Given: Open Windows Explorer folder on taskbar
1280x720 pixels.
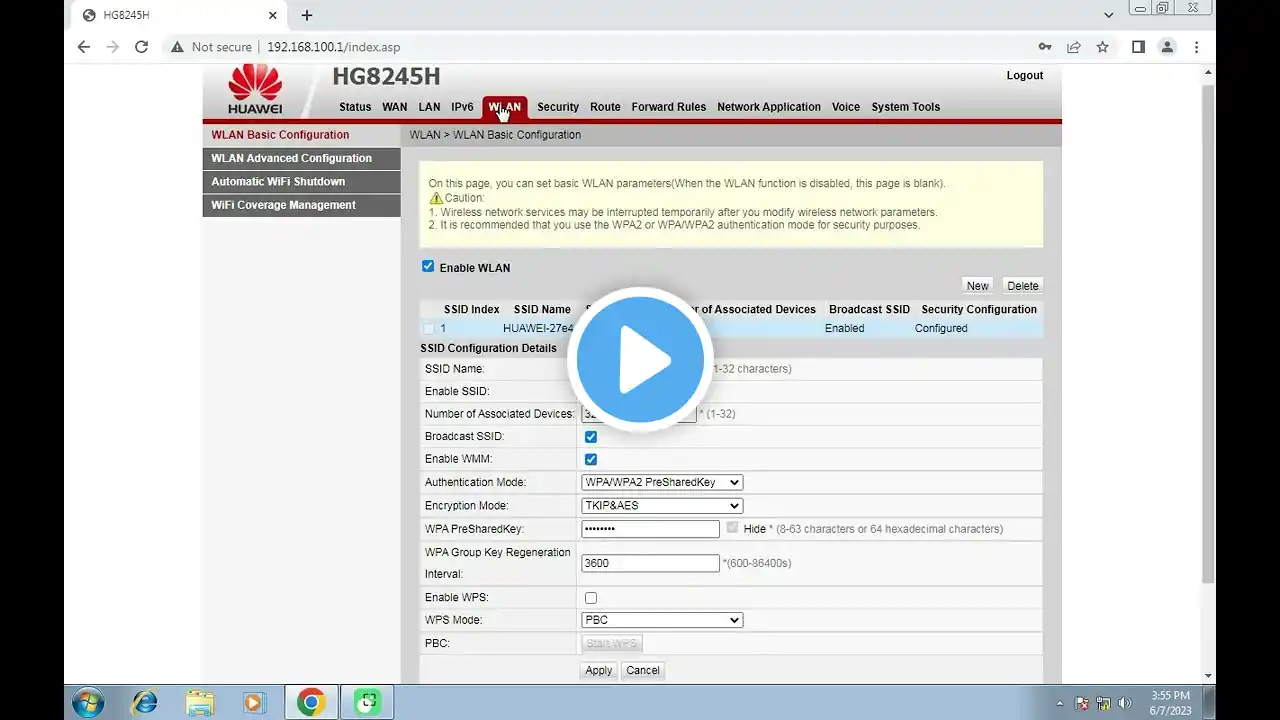Looking at the screenshot, I should [x=200, y=703].
